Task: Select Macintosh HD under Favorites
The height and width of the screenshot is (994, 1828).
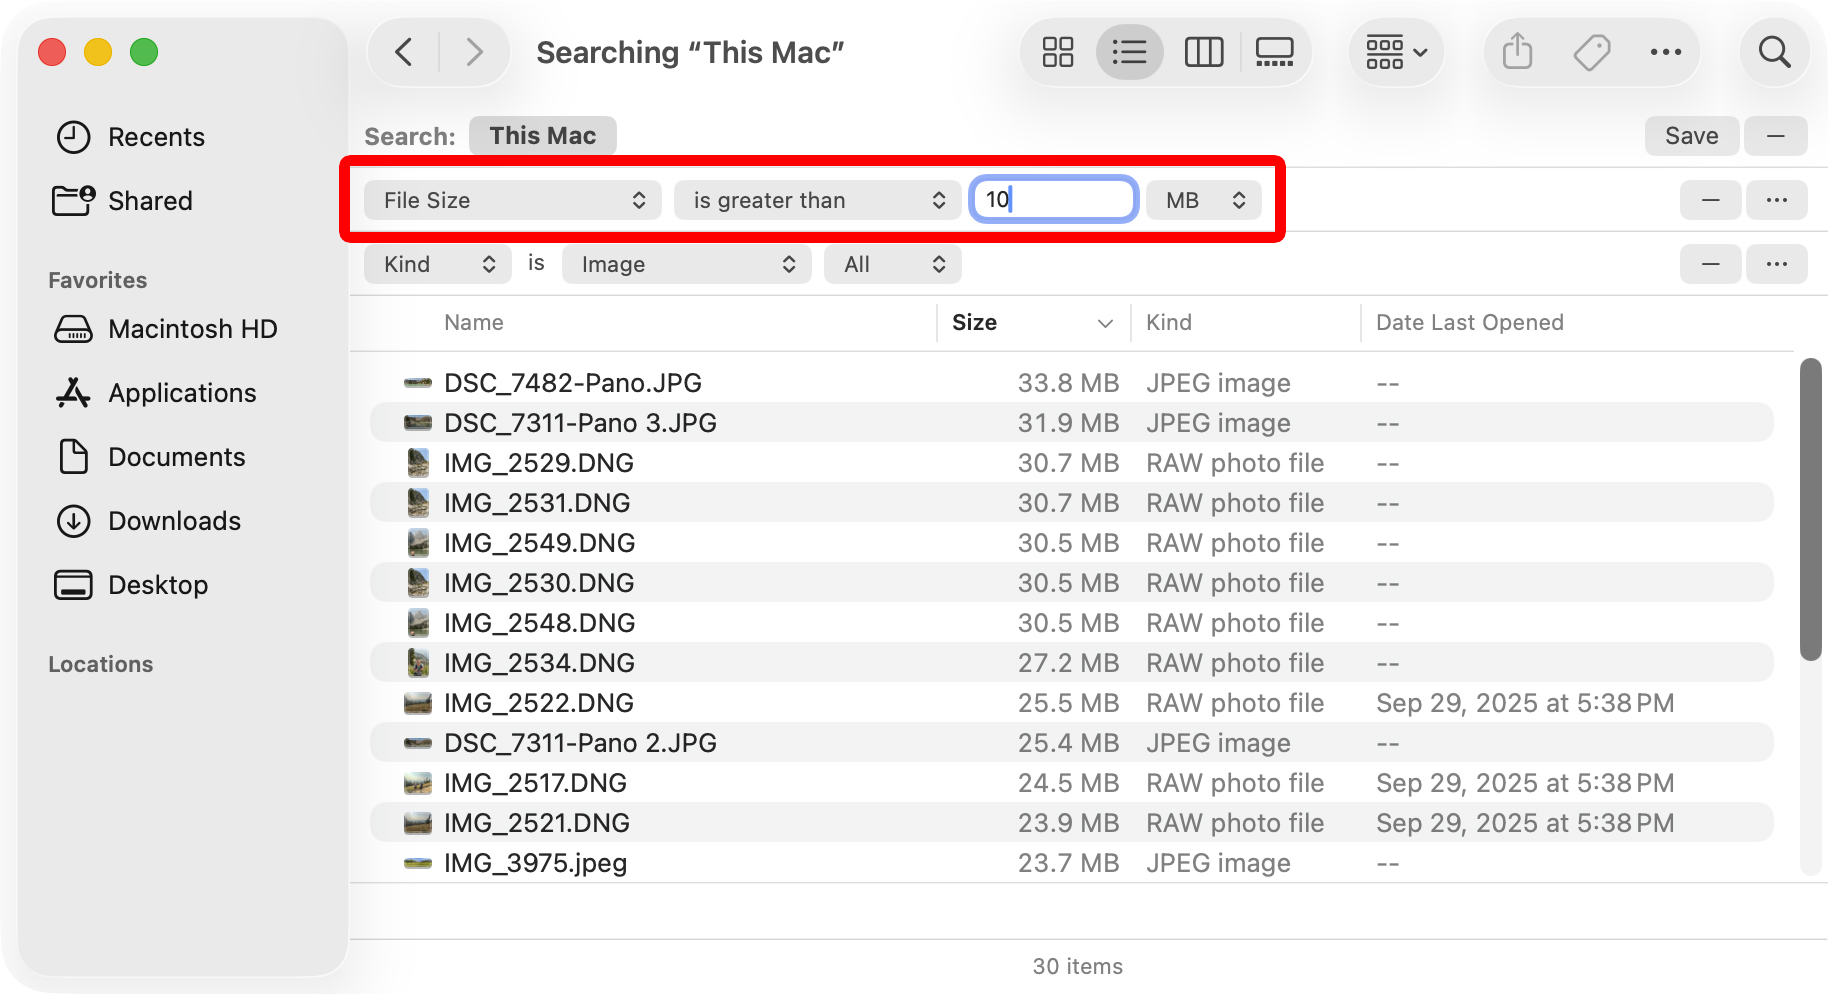Action: (x=192, y=328)
